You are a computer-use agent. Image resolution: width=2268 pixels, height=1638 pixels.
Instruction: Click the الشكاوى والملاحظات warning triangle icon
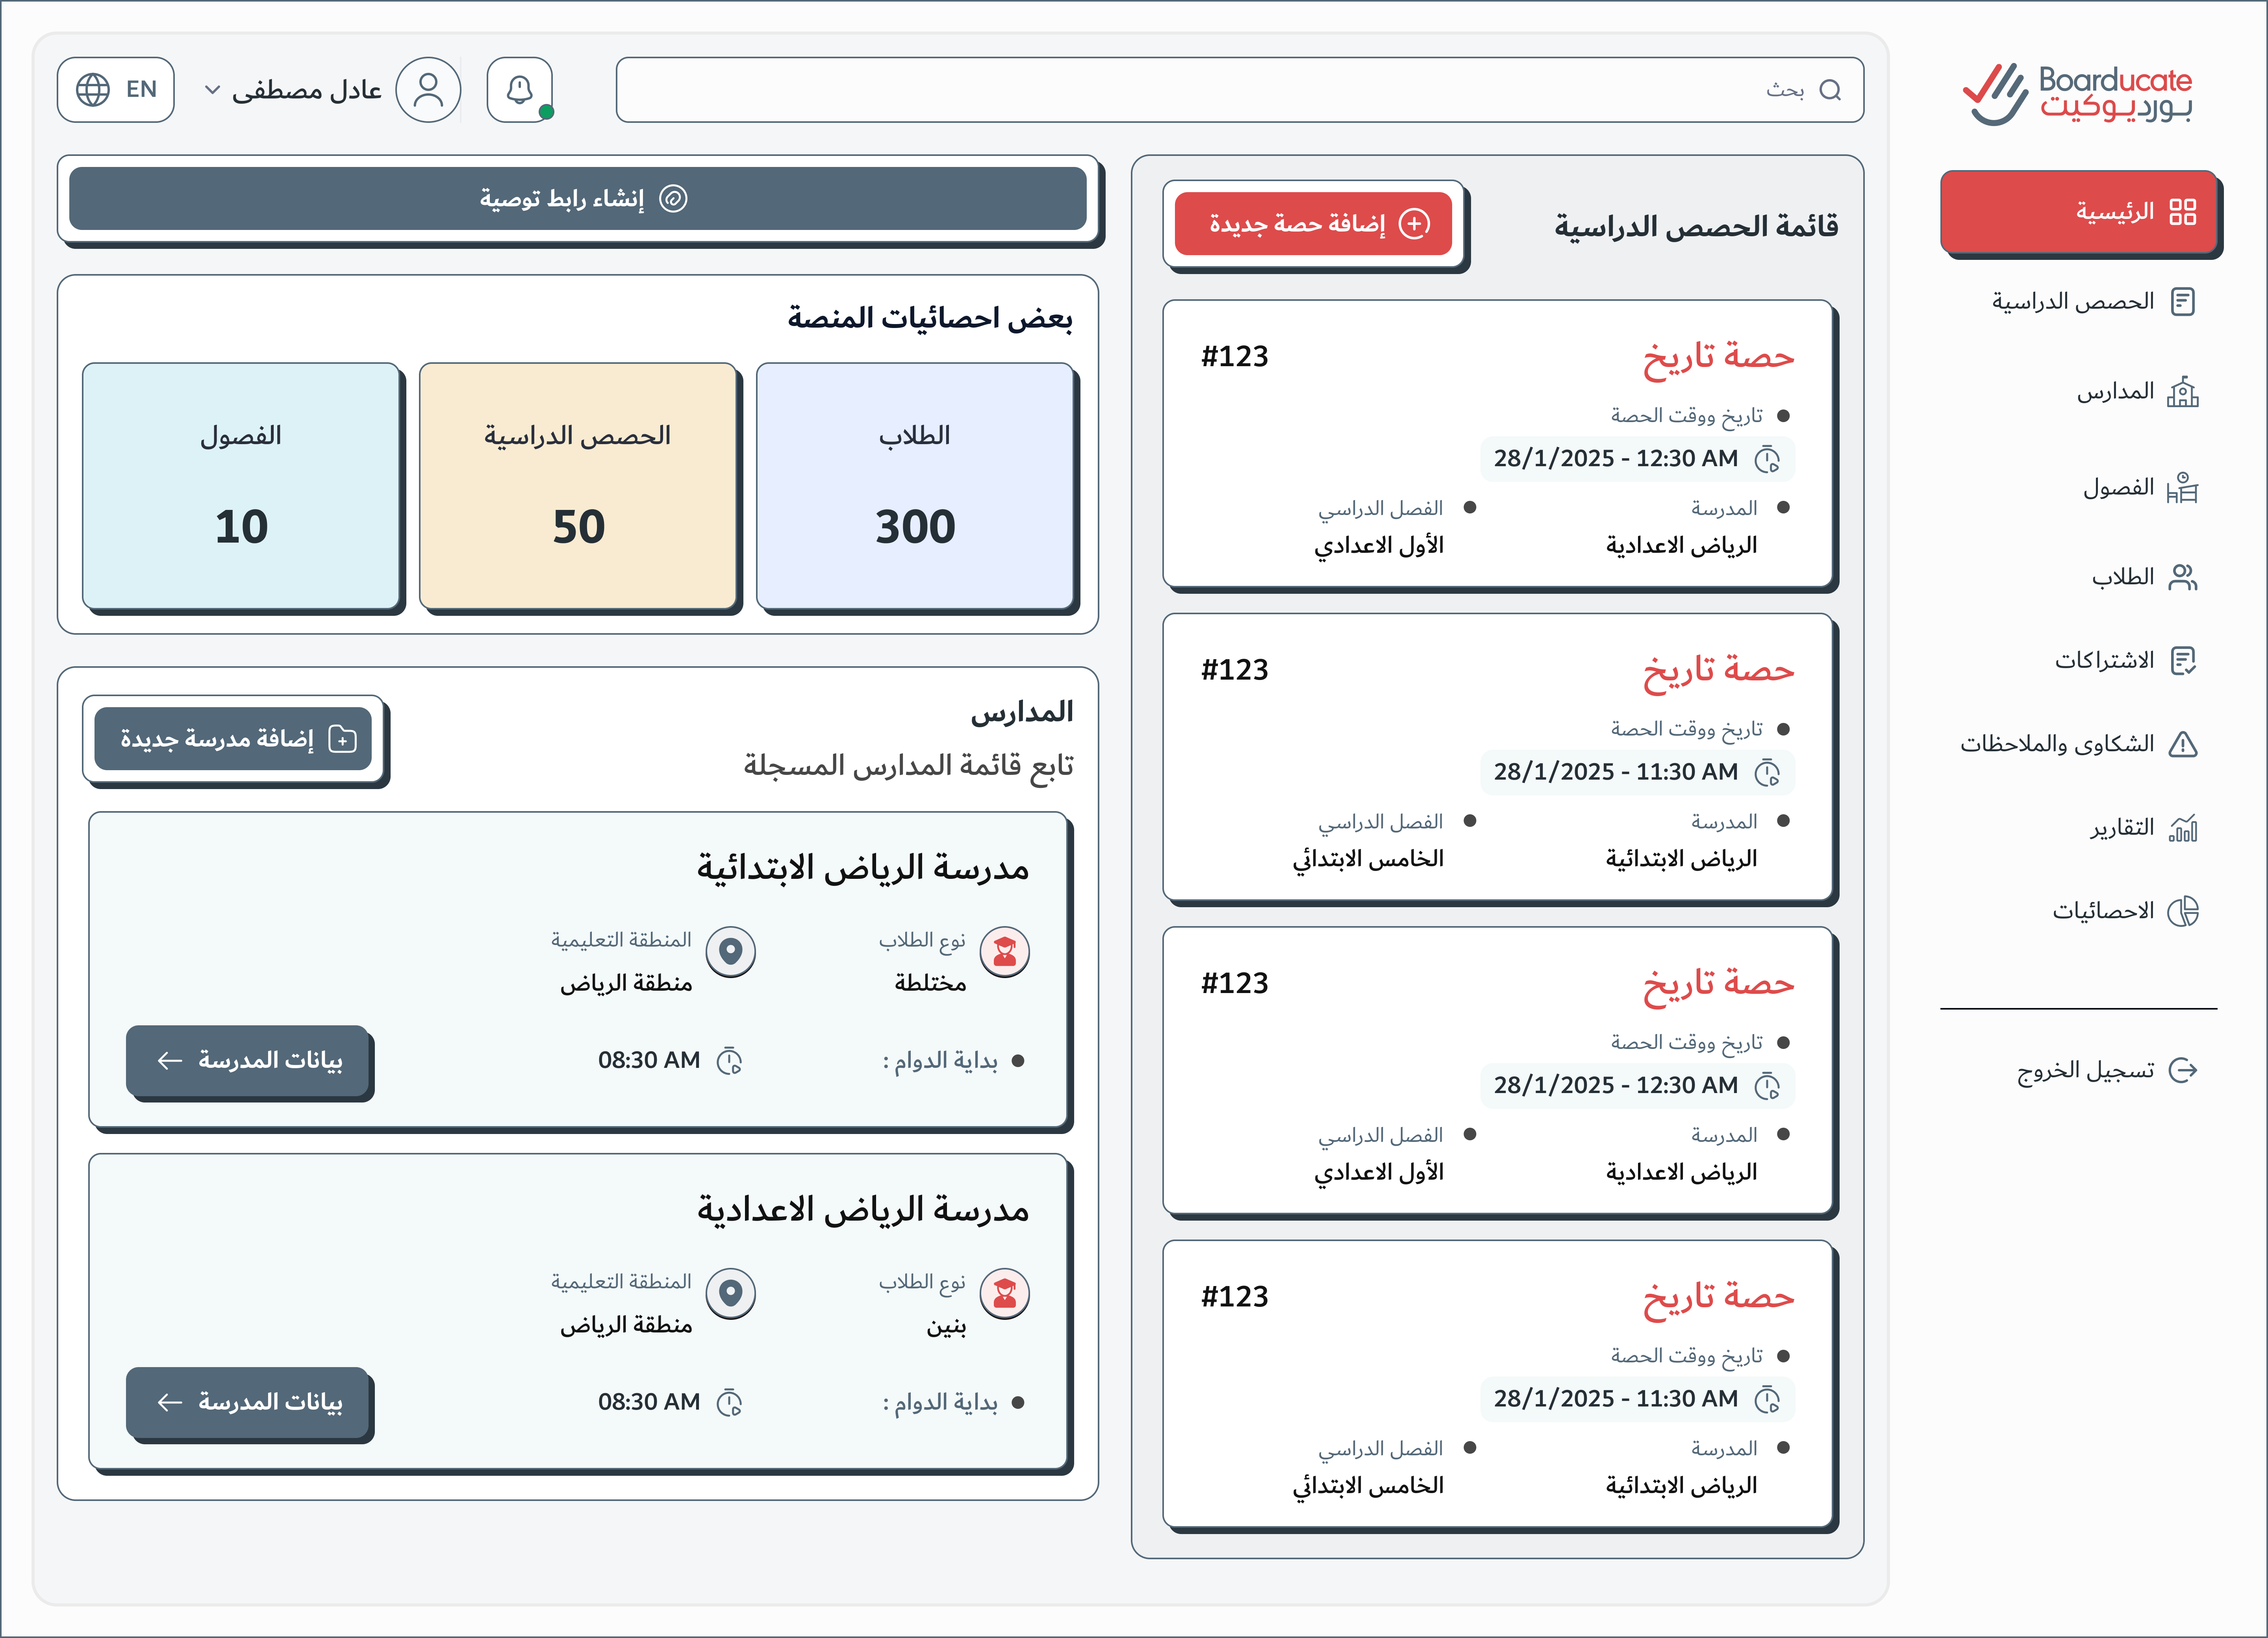point(2183,744)
